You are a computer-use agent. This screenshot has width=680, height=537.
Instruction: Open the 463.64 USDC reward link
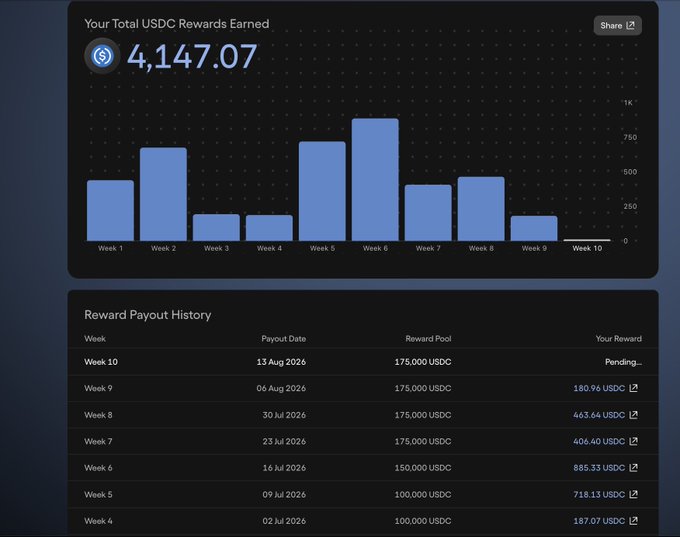tap(599, 415)
